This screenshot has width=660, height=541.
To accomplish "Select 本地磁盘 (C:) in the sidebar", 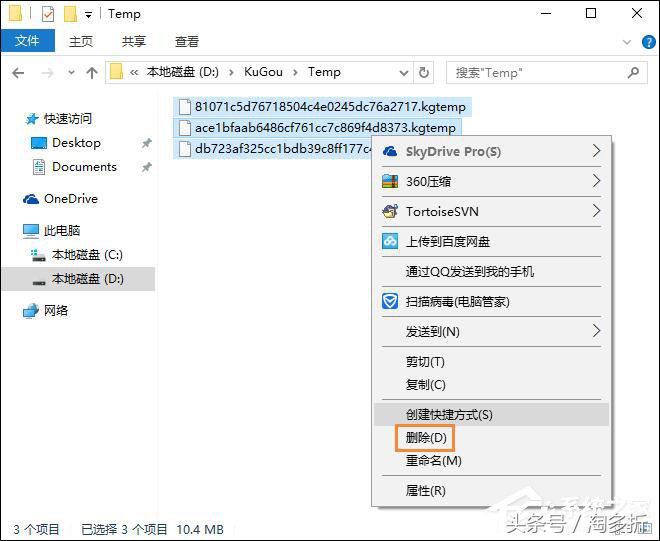I will click(x=87, y=255).
